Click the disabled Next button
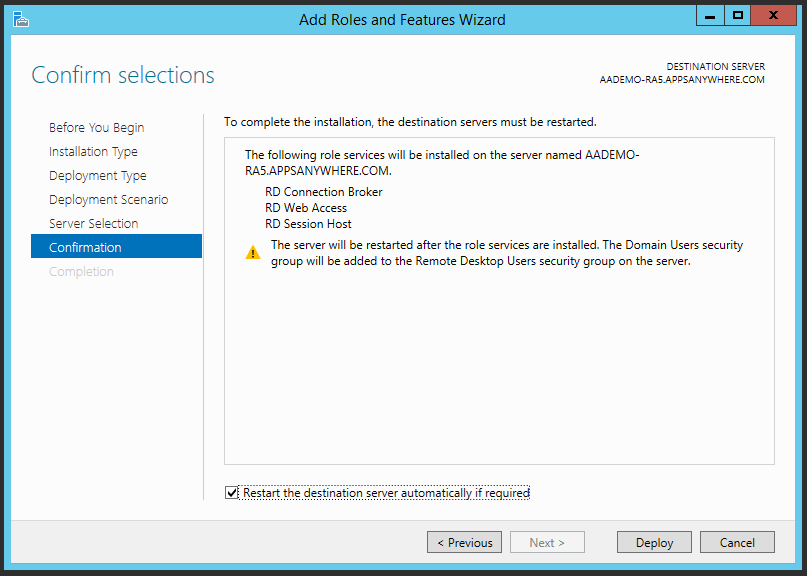 (547, 542)
